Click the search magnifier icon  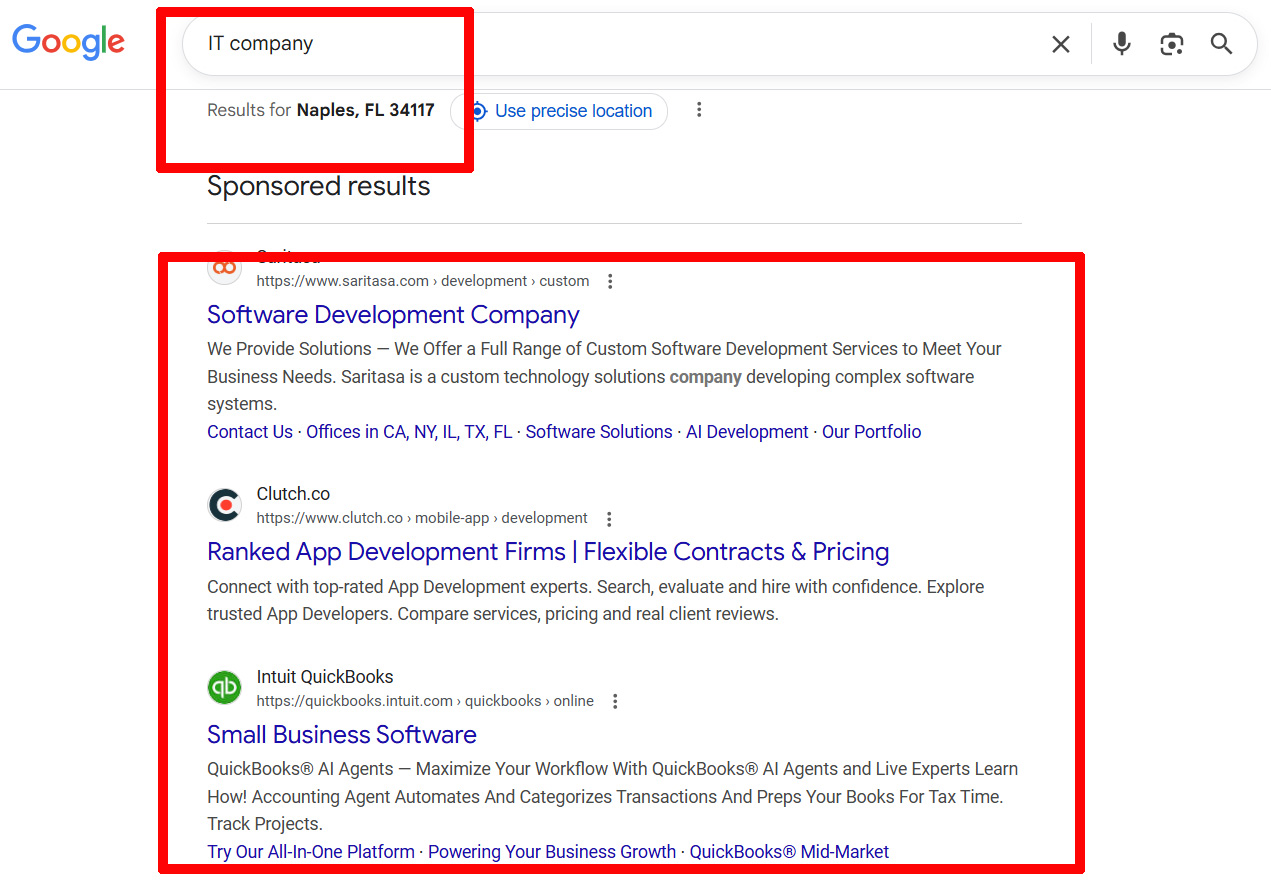pyautogui.click(x=1221, y=44)
